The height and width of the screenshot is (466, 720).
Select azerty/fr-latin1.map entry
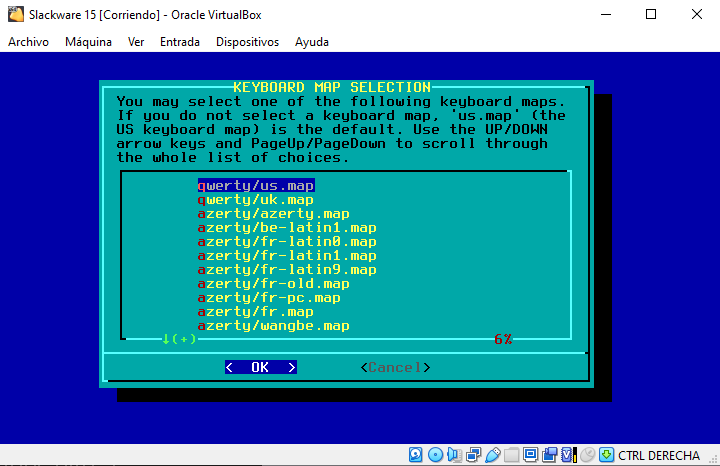click(x=287, y=256)
